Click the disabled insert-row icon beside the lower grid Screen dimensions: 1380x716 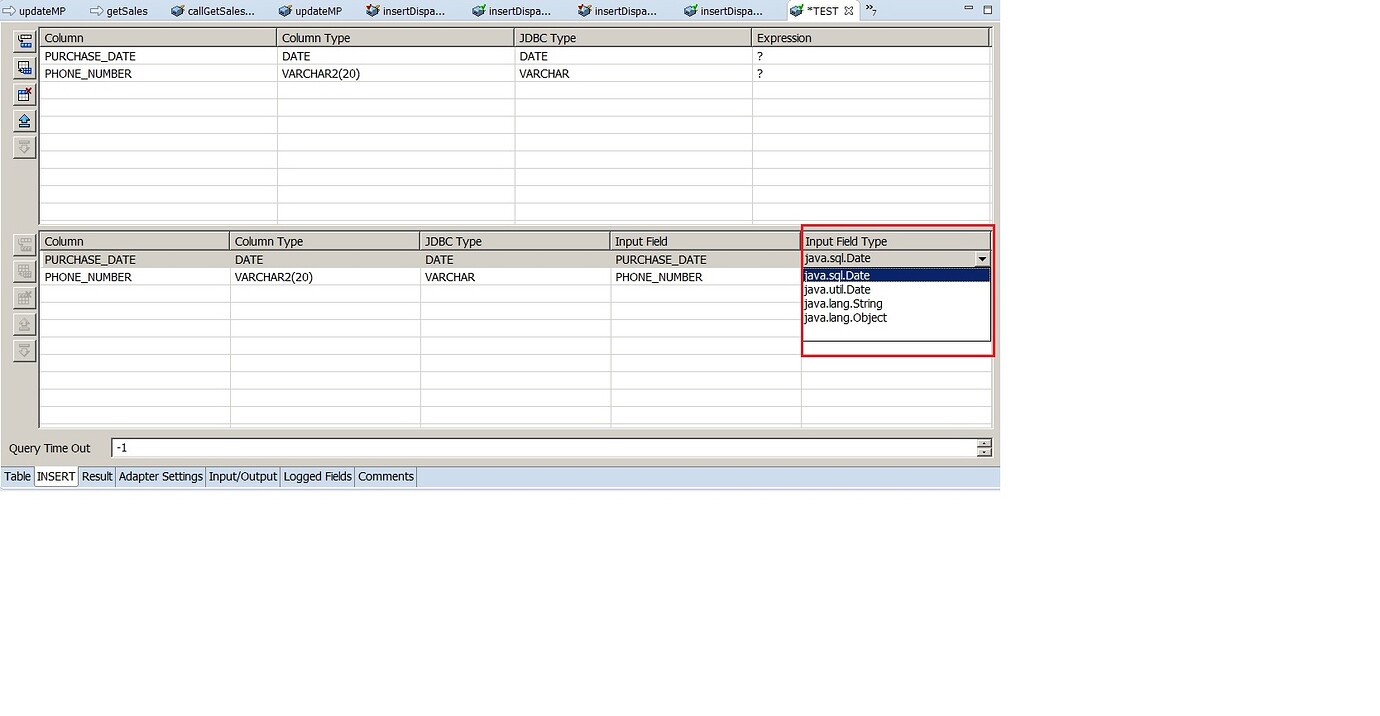tap(25, 271)
